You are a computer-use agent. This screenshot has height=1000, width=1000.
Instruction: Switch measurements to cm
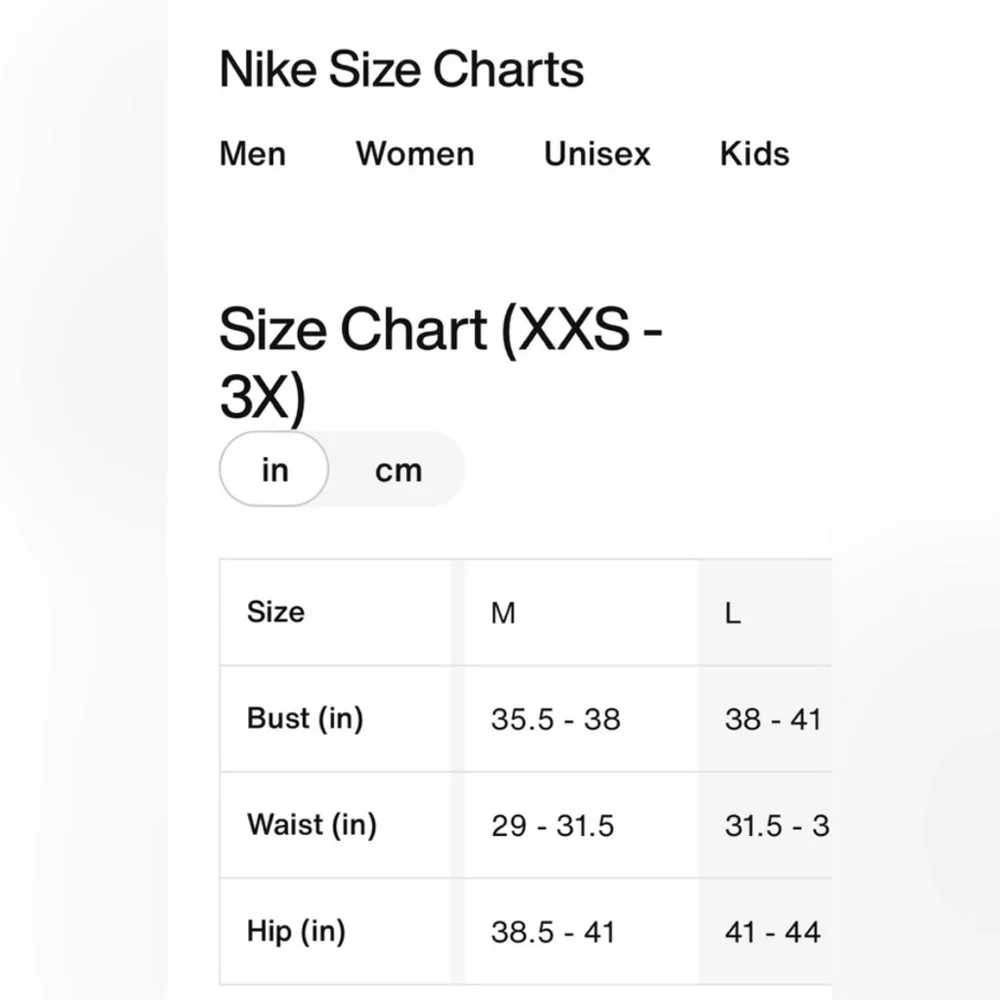pos(398,471)
